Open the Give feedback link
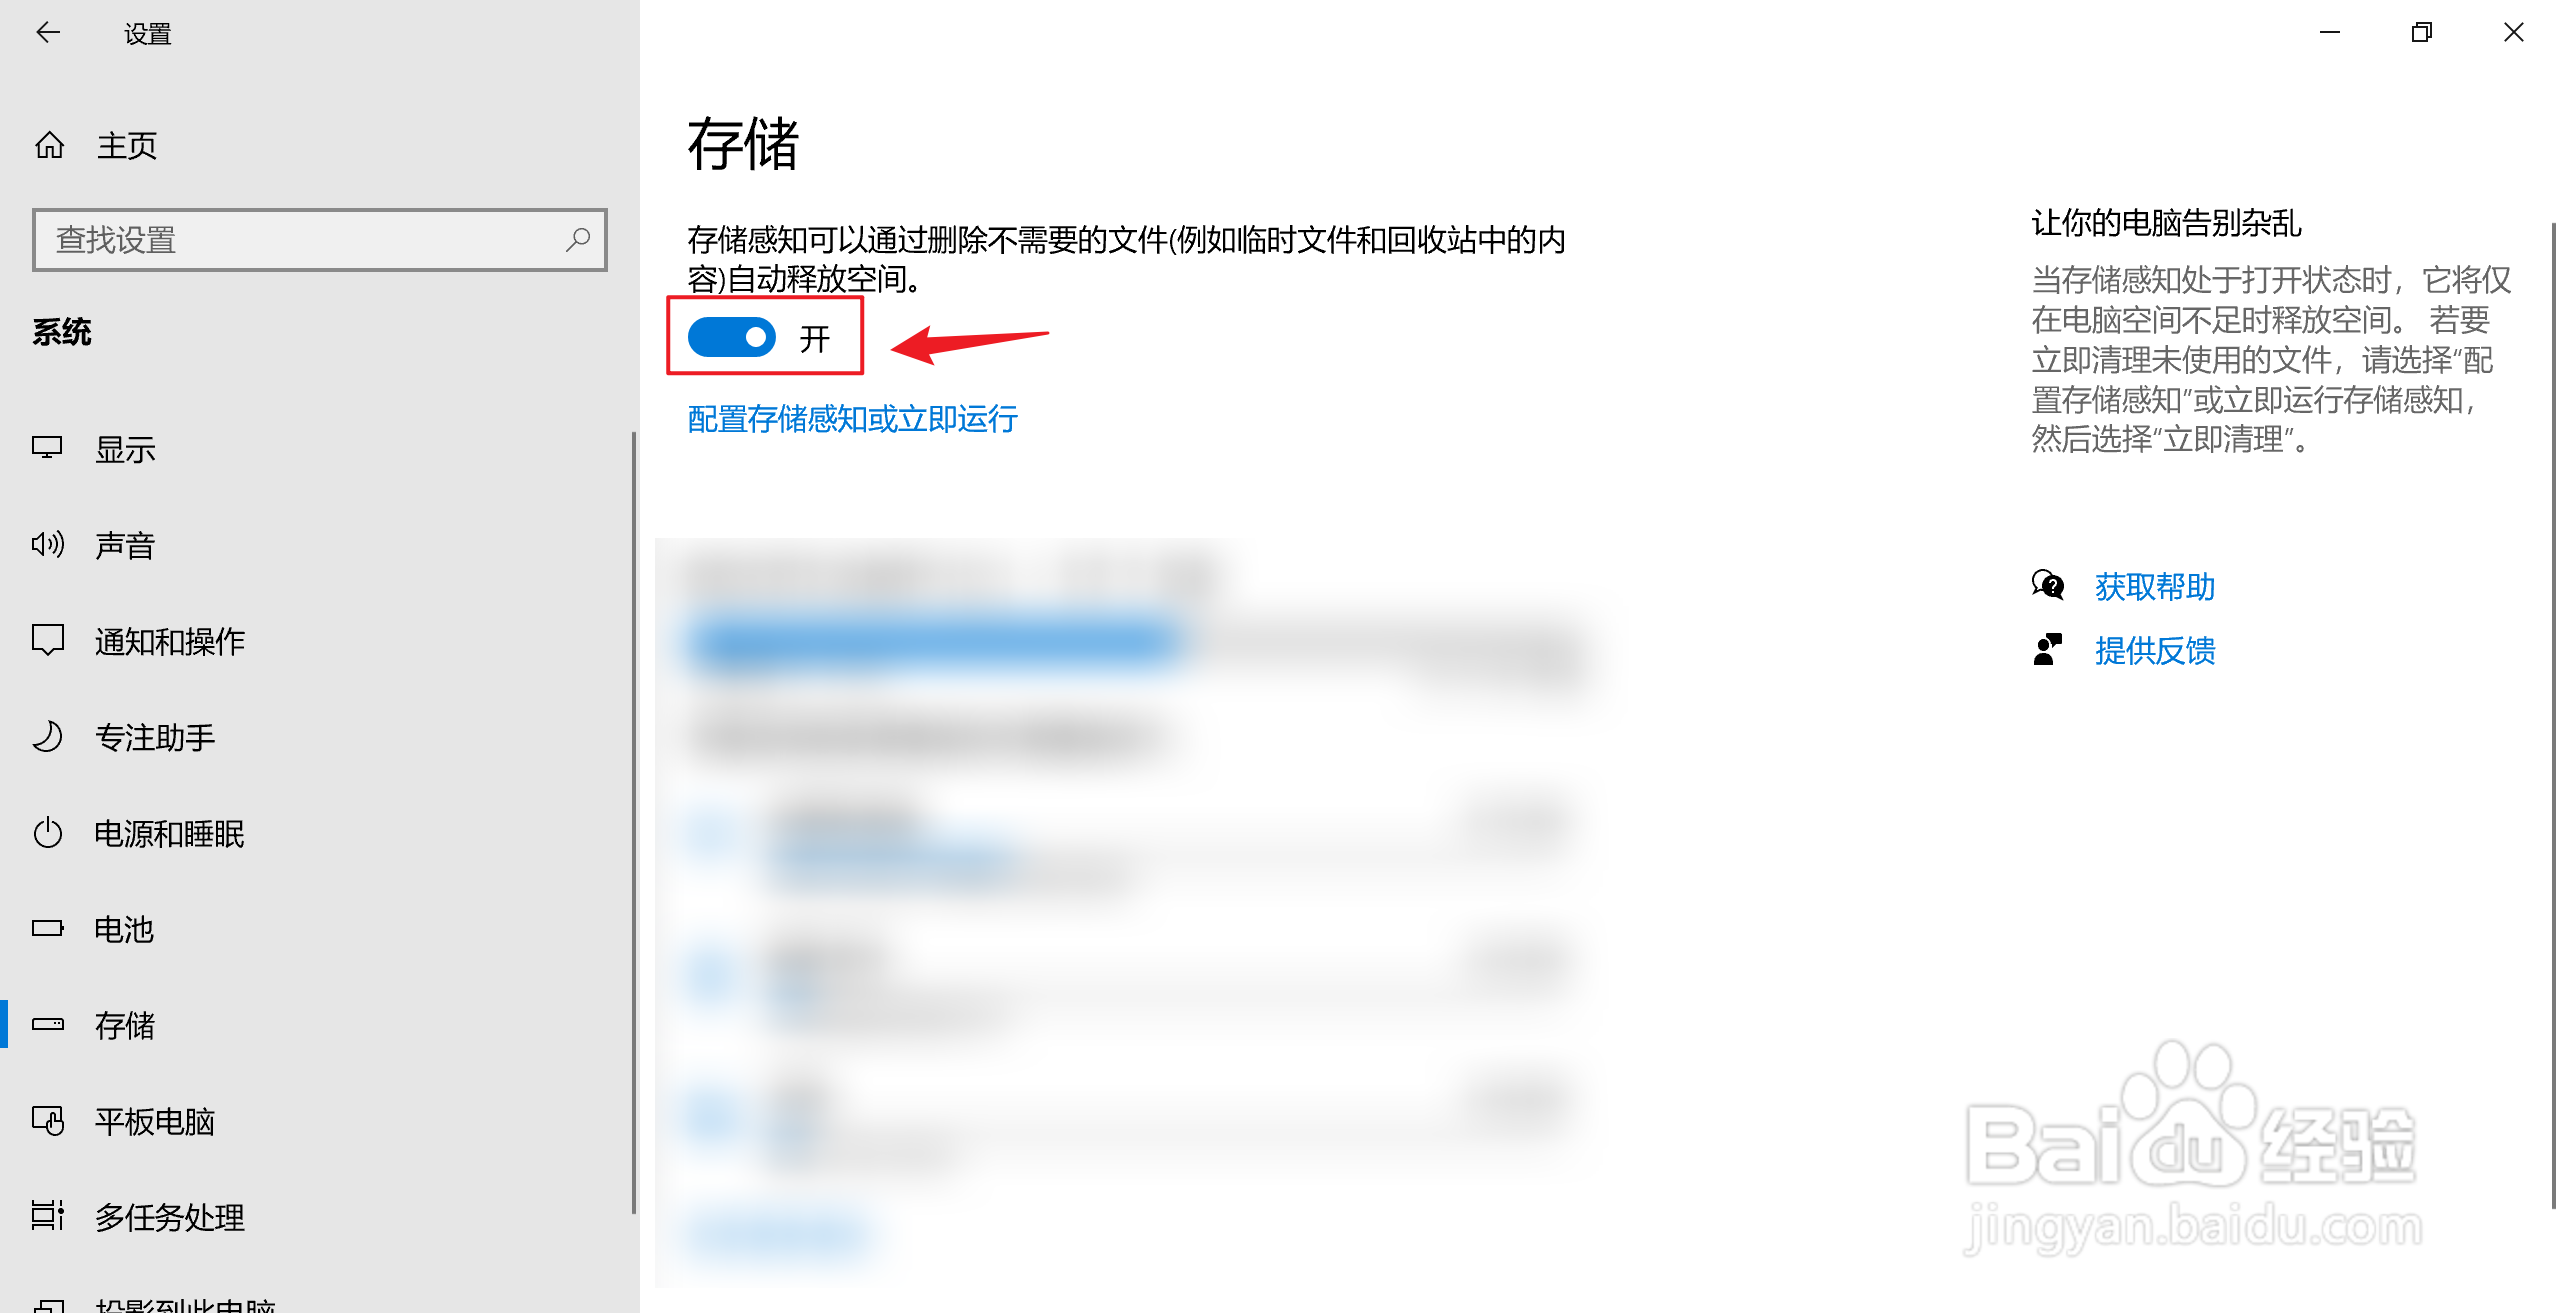Screen dimensions: 2560x1313 (2155, 651)
